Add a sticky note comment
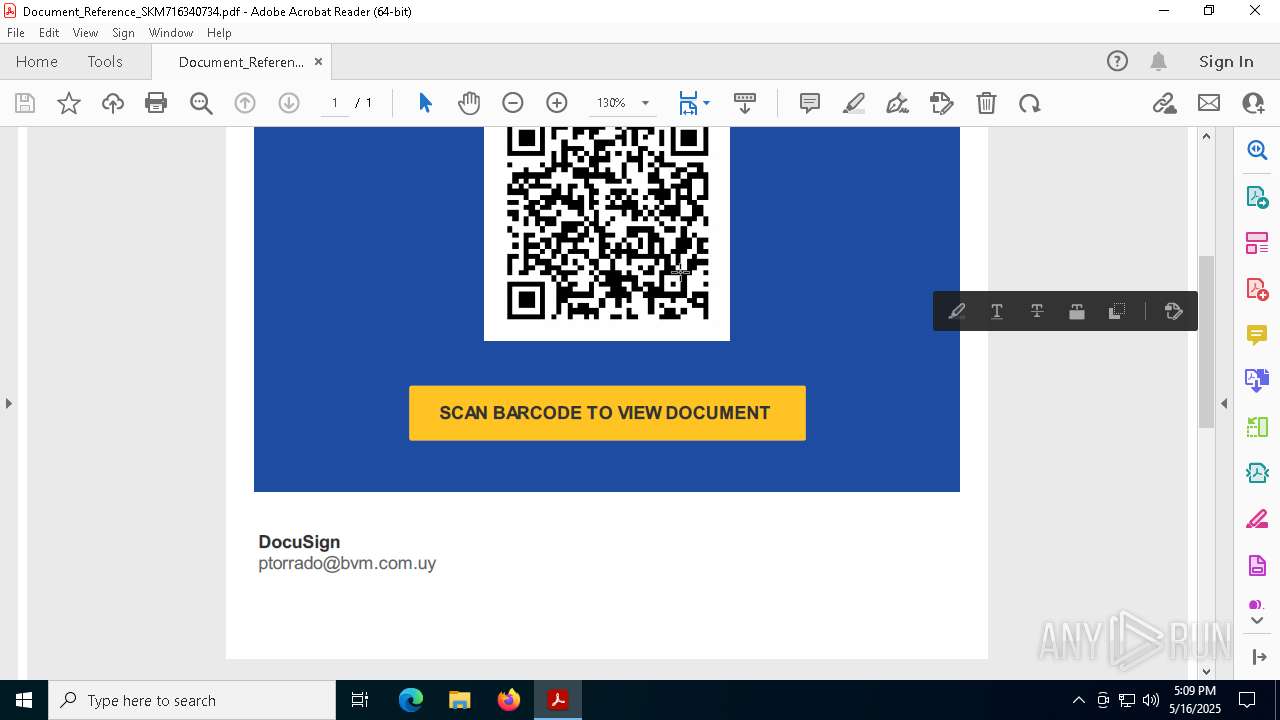This screenshot has width=1280, height=720. (x=810, y=103)
